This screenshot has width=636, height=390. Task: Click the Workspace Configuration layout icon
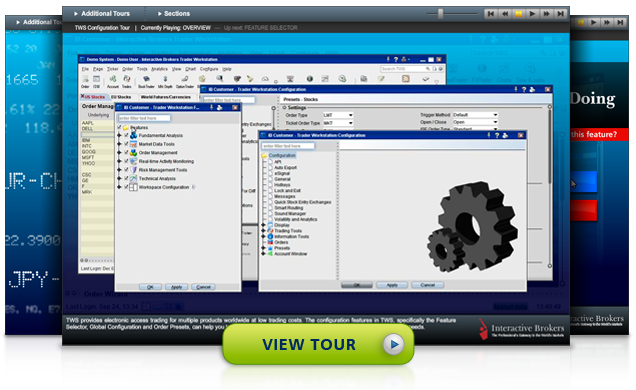[133, 187]
